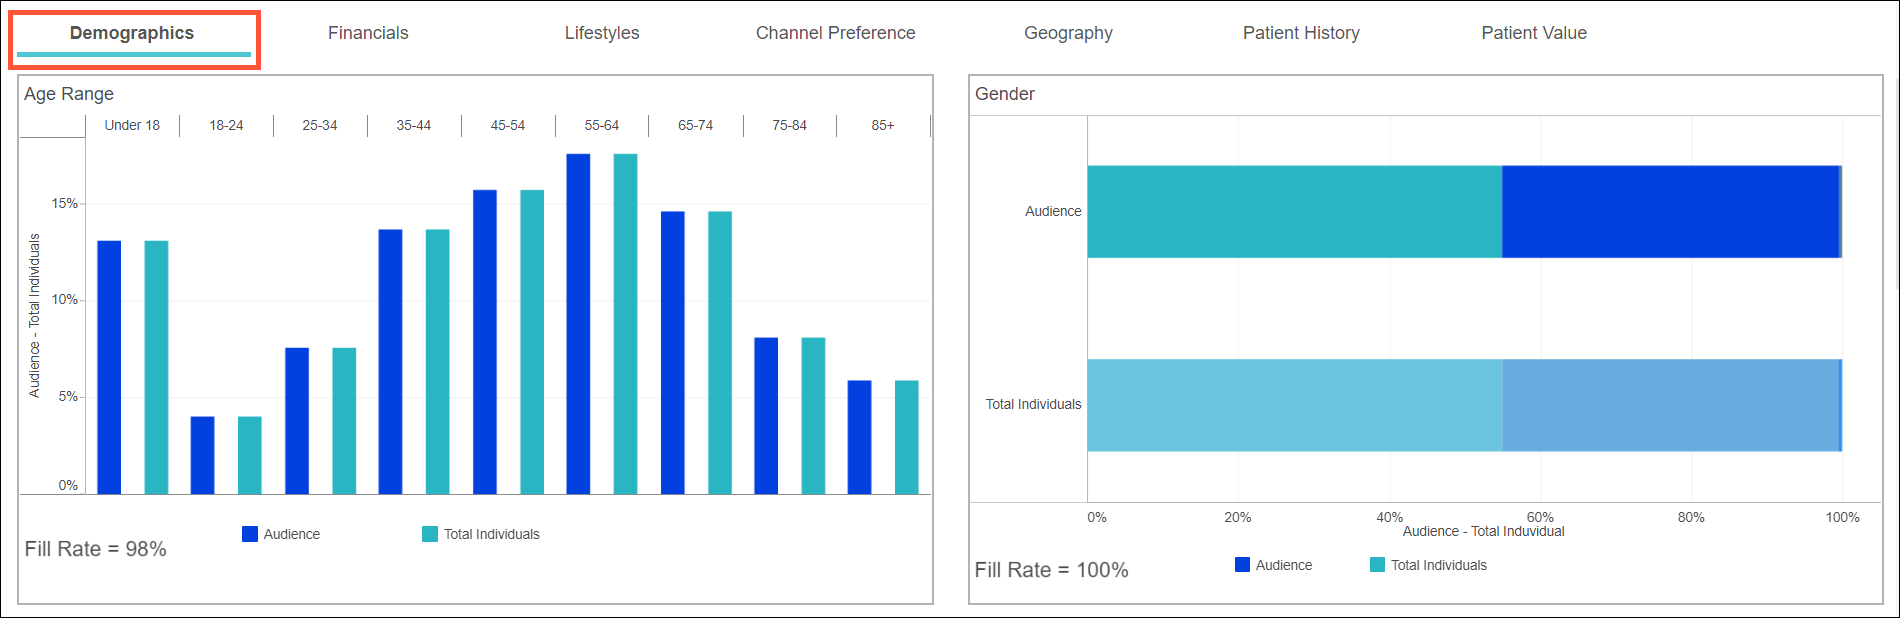The width and height of the screenshot is (1900, 618).
Task: Go to the Channel Preference tab
Action: (835, 34)
